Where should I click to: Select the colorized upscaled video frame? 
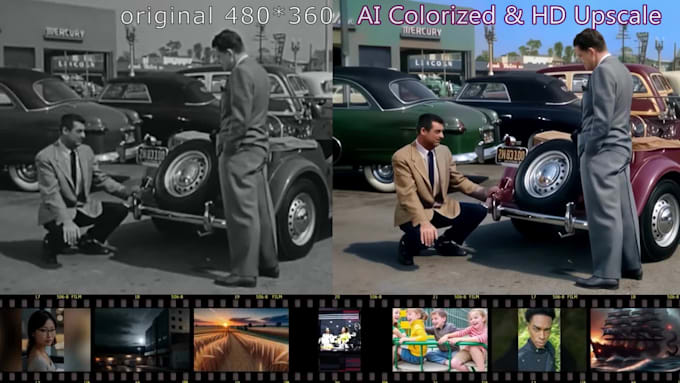[x=507, y=147]
